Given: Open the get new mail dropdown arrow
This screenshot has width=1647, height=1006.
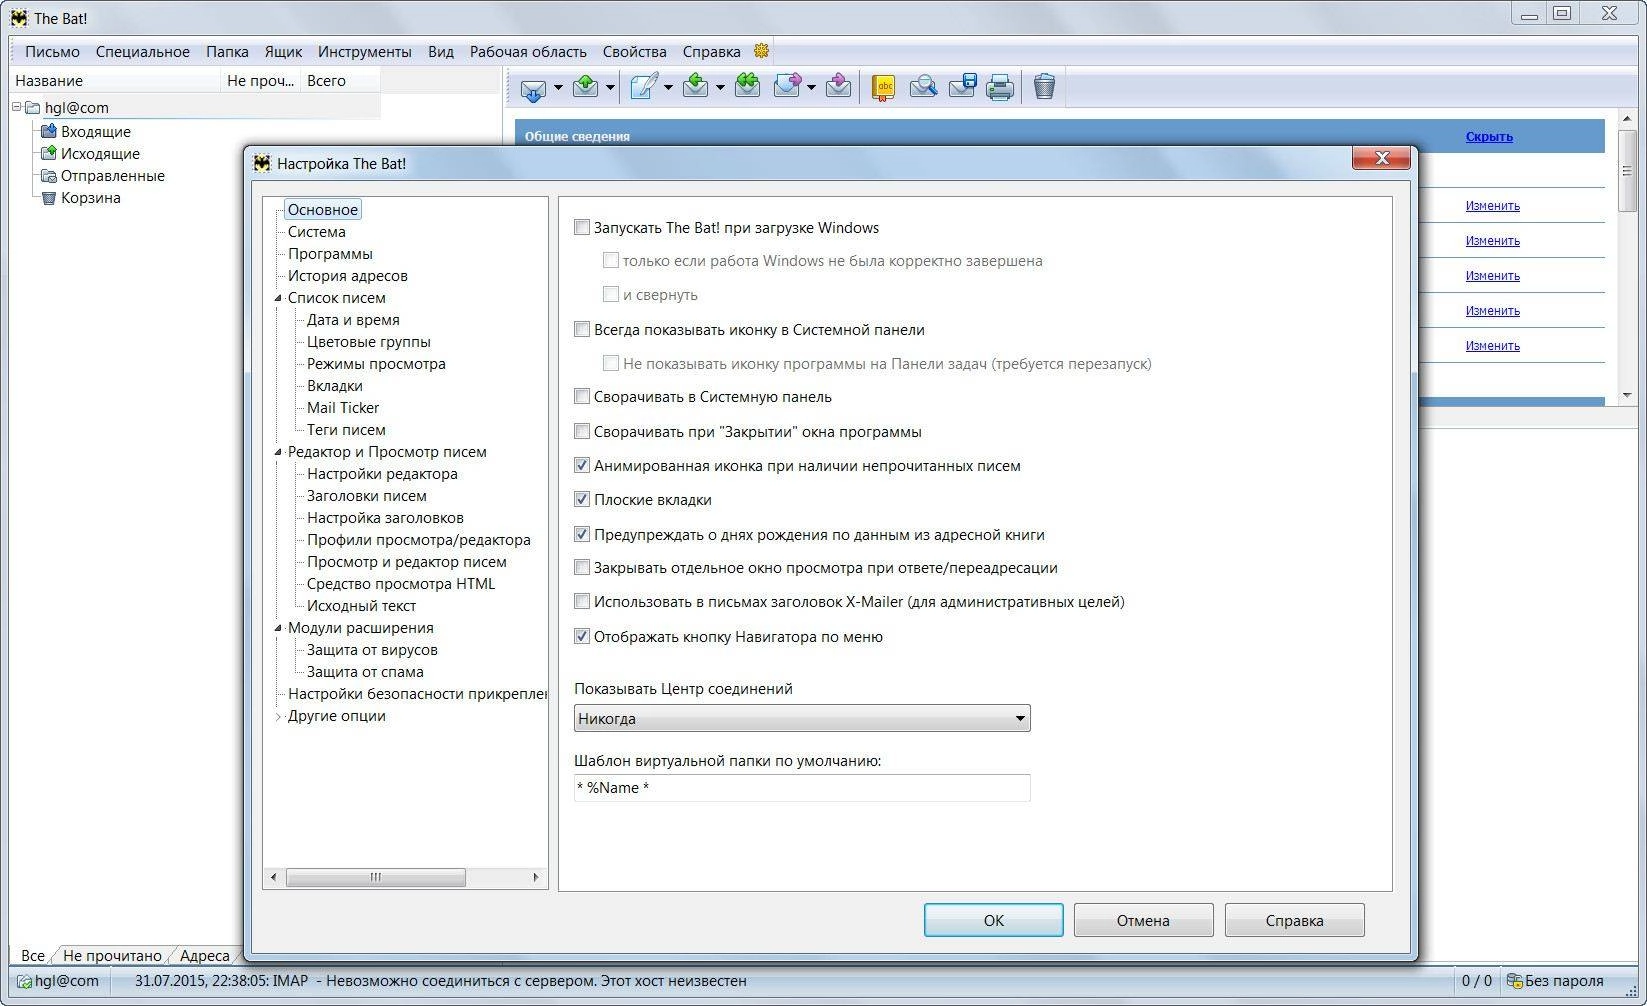Looking at the screenshot, I should tap(558, 88).
